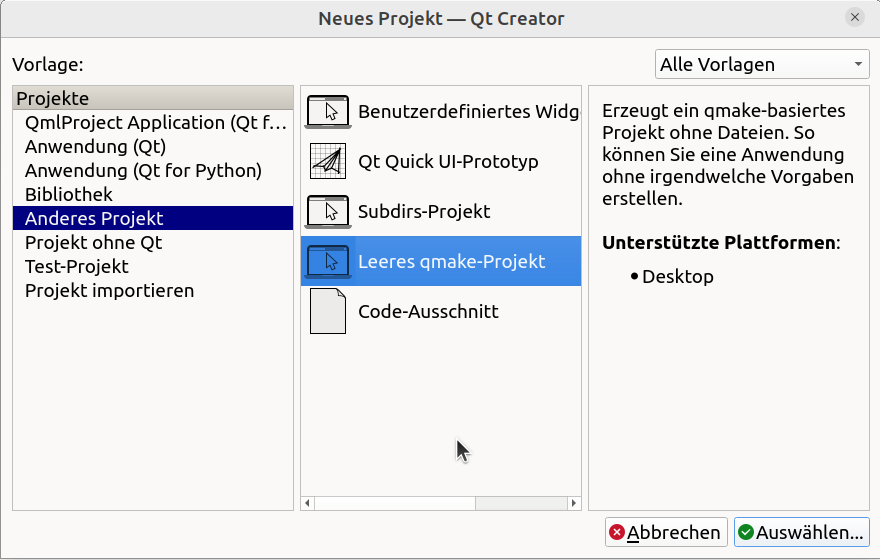Close the Neues Projekt dialog window
Screen dimensions: 880x560
click(x=855, y=18)
